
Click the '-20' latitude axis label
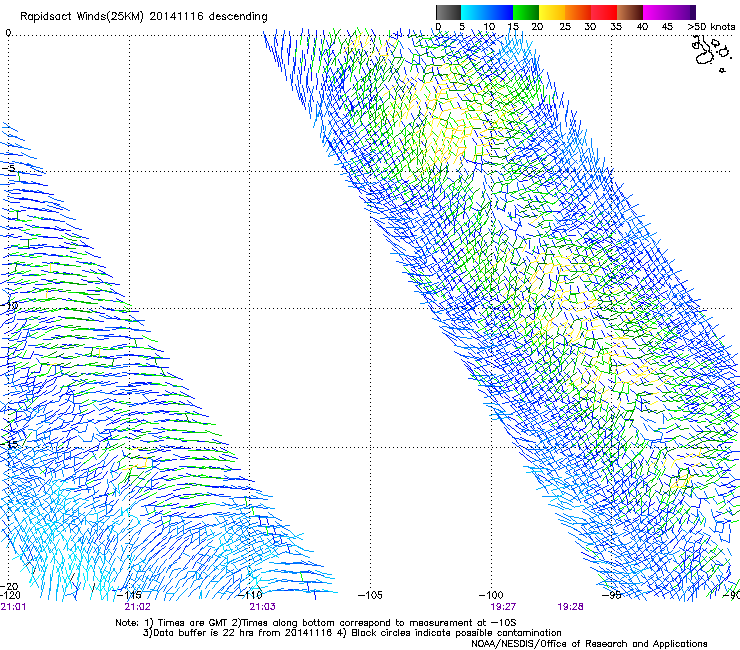[9, 586]
